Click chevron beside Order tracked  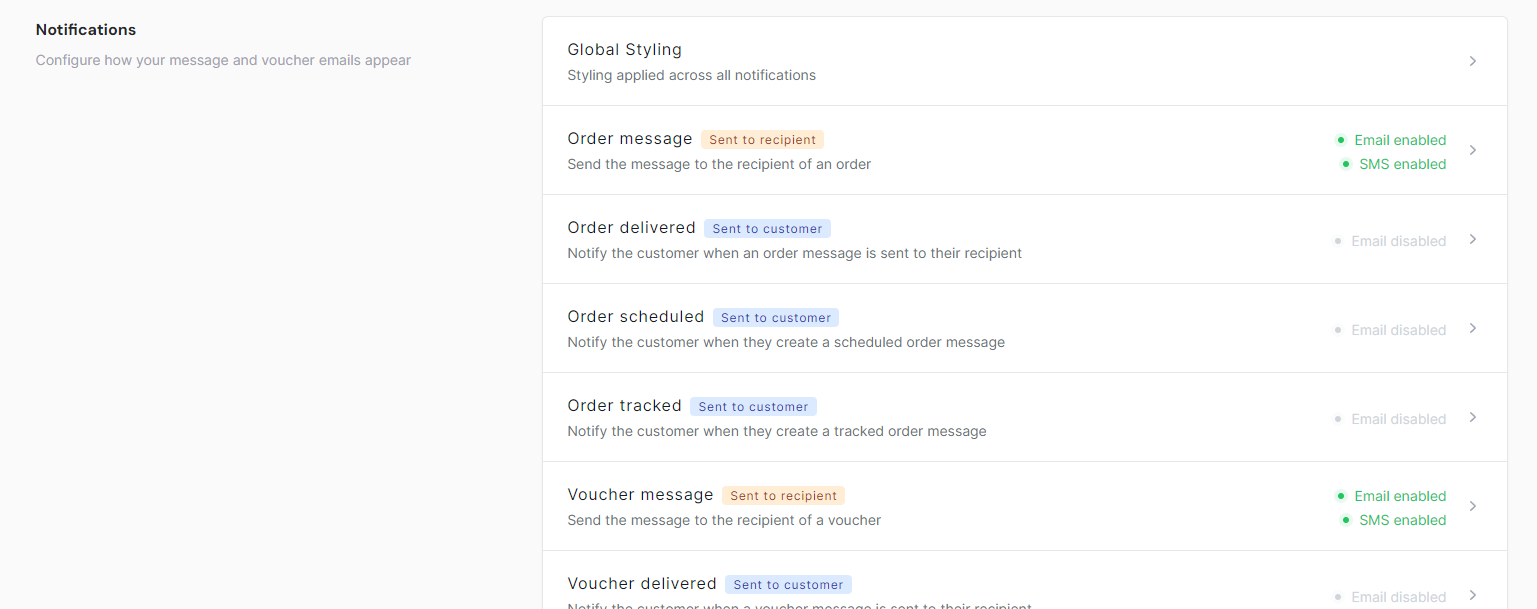(1473, 417)
